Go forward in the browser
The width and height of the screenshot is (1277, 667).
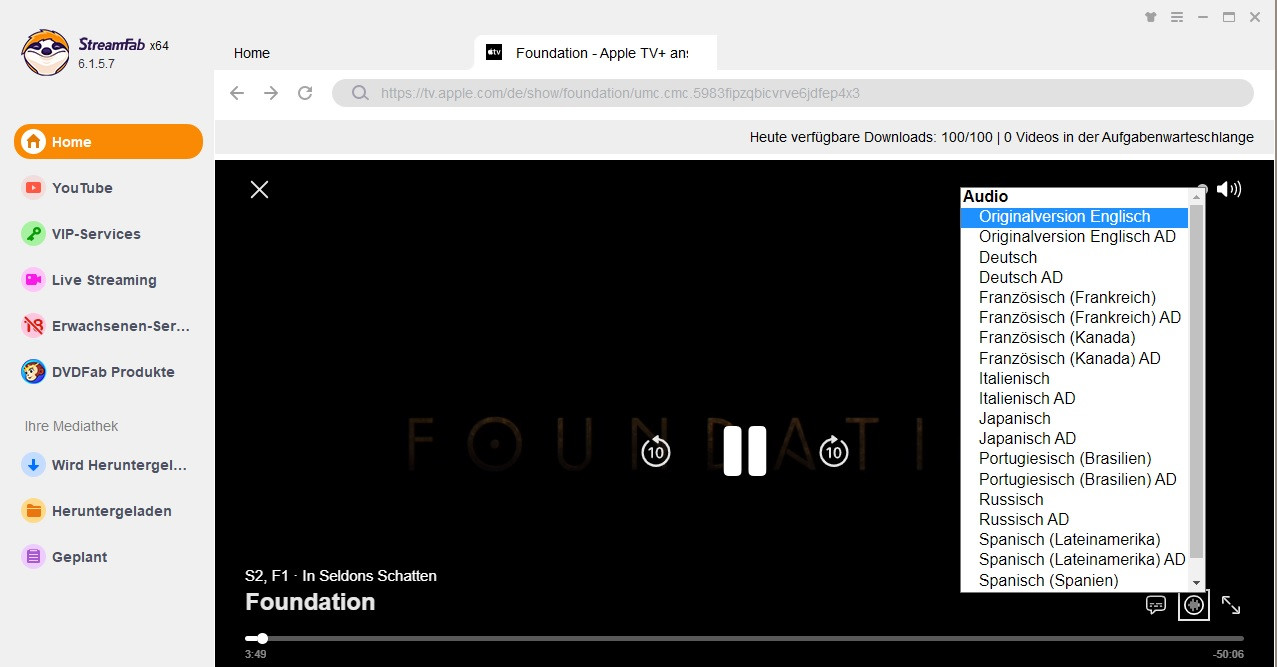[271, 93]
